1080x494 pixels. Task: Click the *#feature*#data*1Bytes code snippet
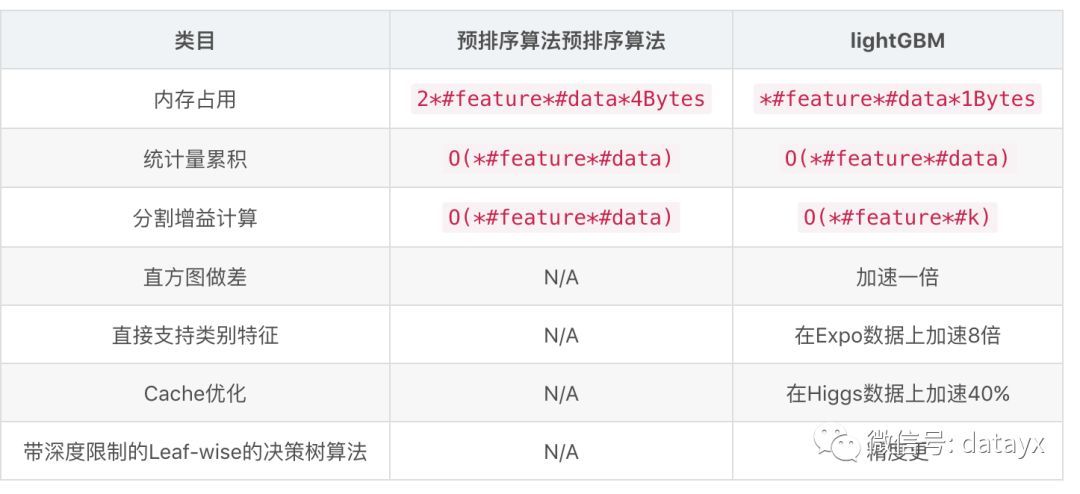pos(897,99)
